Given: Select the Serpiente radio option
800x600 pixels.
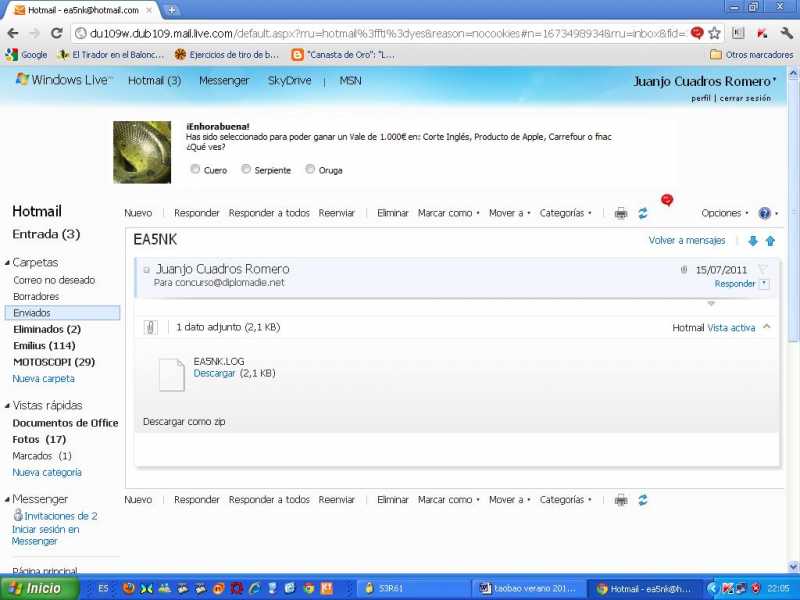Looking at the screenshot, I should point(246,169).
